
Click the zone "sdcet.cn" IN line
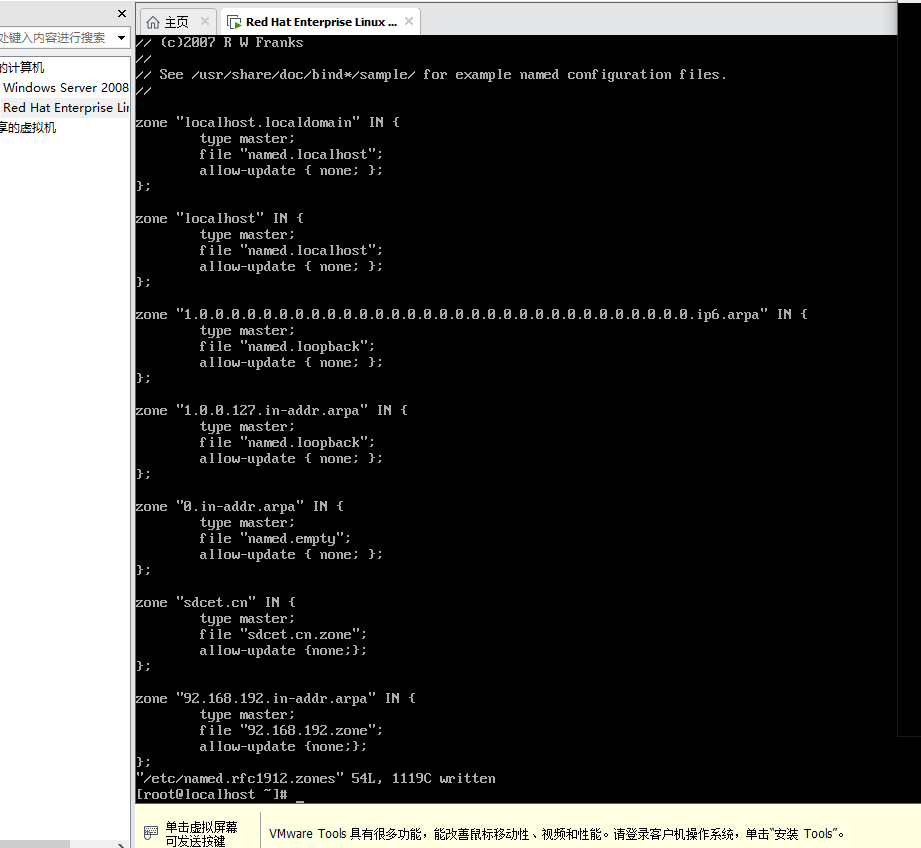tap(216, 603)
